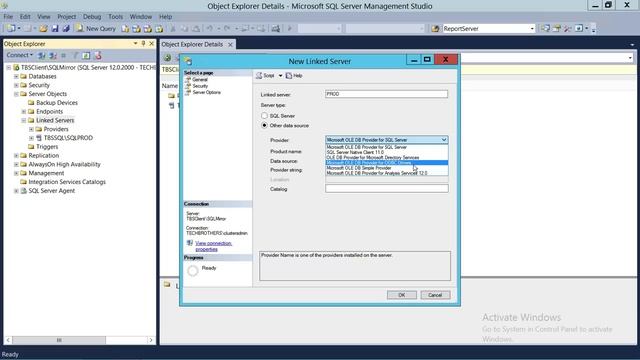Toggle the Object Explorer auto-hide pin
The width and height of the screenshot is (640, 360).
[x=143, y=43]
